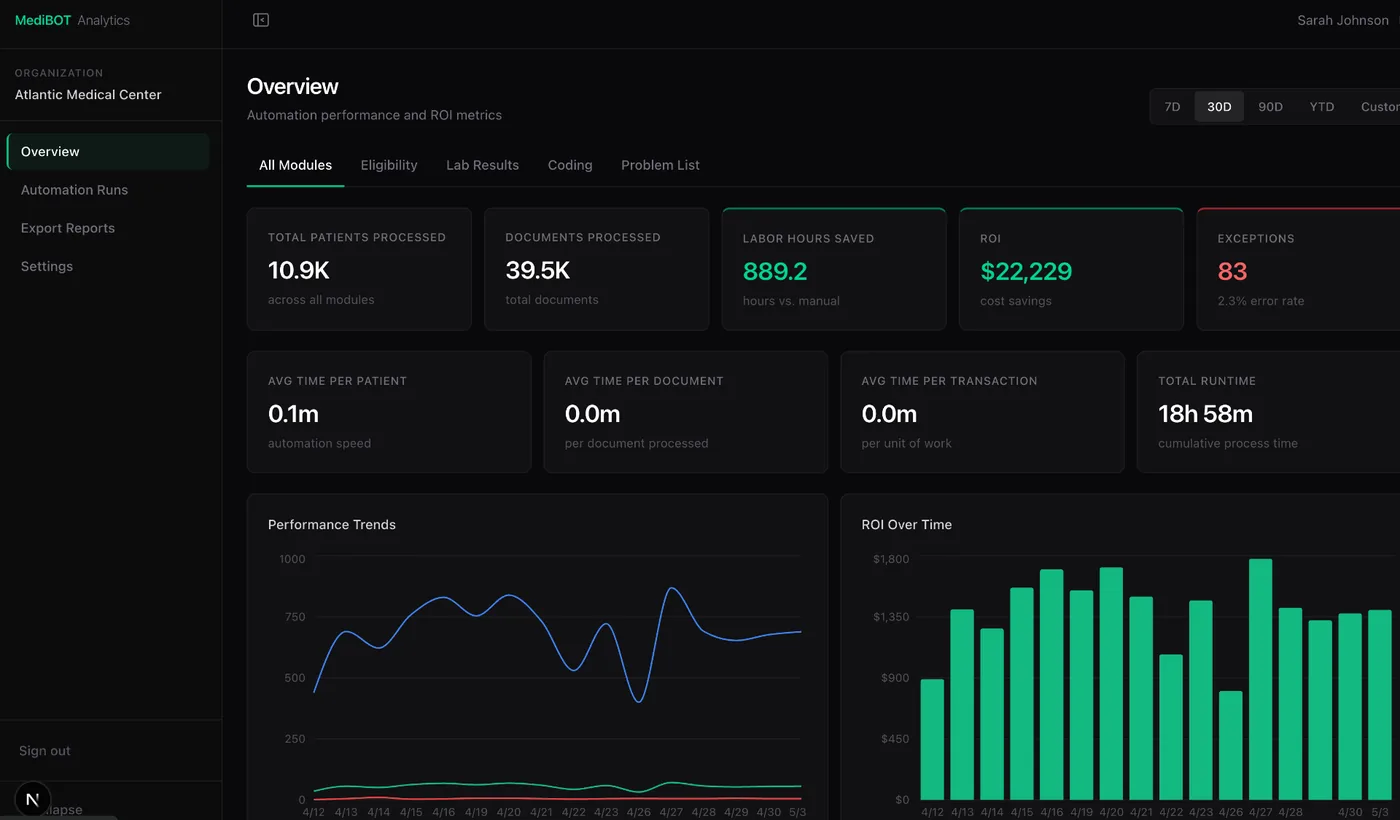Click the 1000 axis label in Performance Trends
The image size is (1400, 820).
292,559
